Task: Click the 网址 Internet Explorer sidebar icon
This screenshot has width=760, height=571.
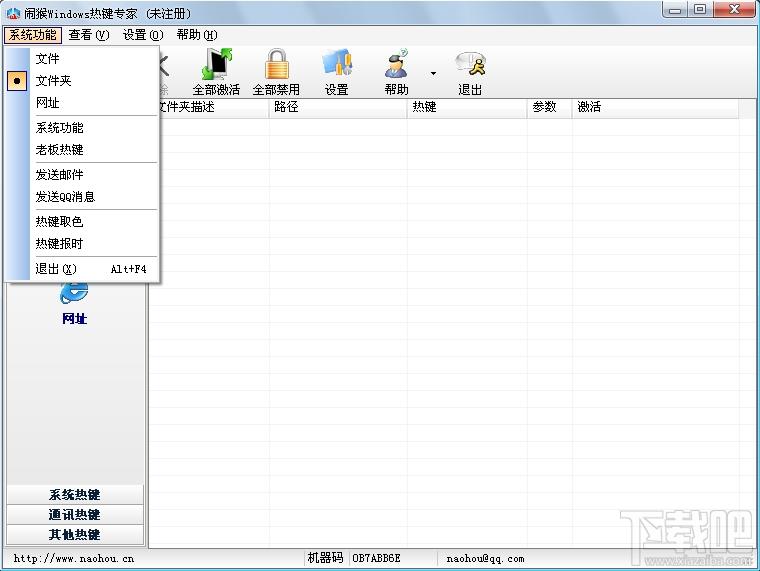Action: (x=74, y=303)
